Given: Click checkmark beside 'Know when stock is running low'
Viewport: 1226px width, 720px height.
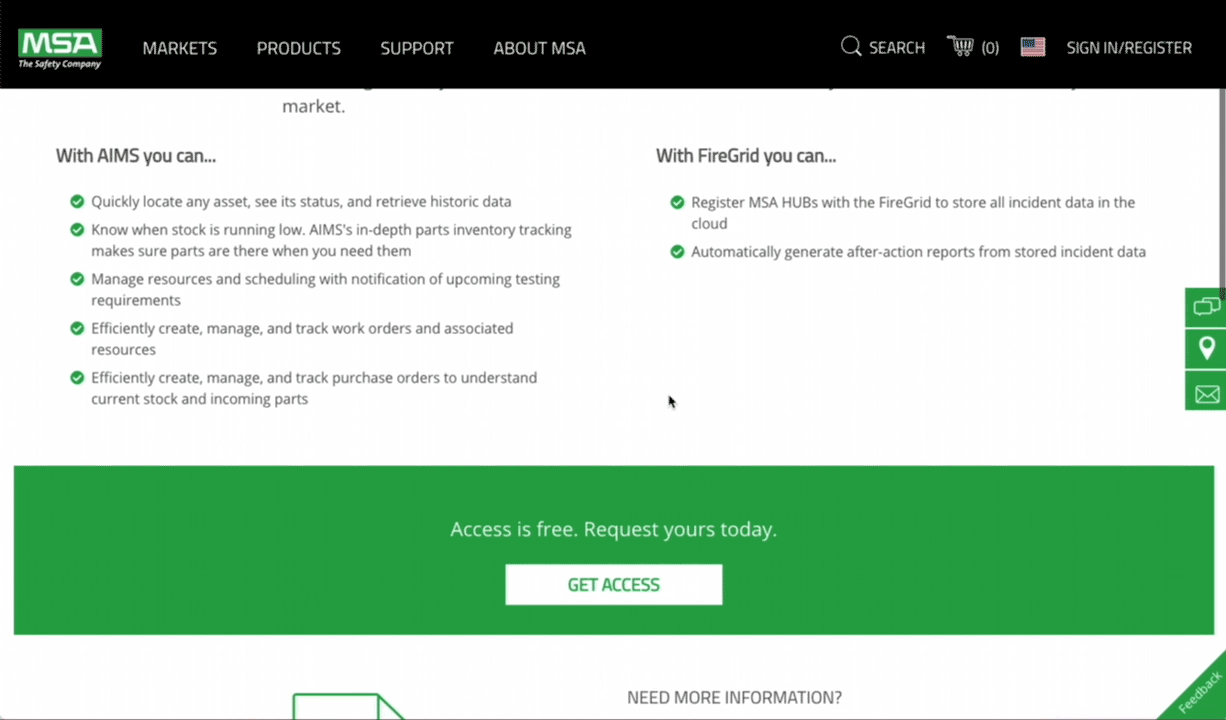Looking at the screenshot, I should click(x=77, y=230).
